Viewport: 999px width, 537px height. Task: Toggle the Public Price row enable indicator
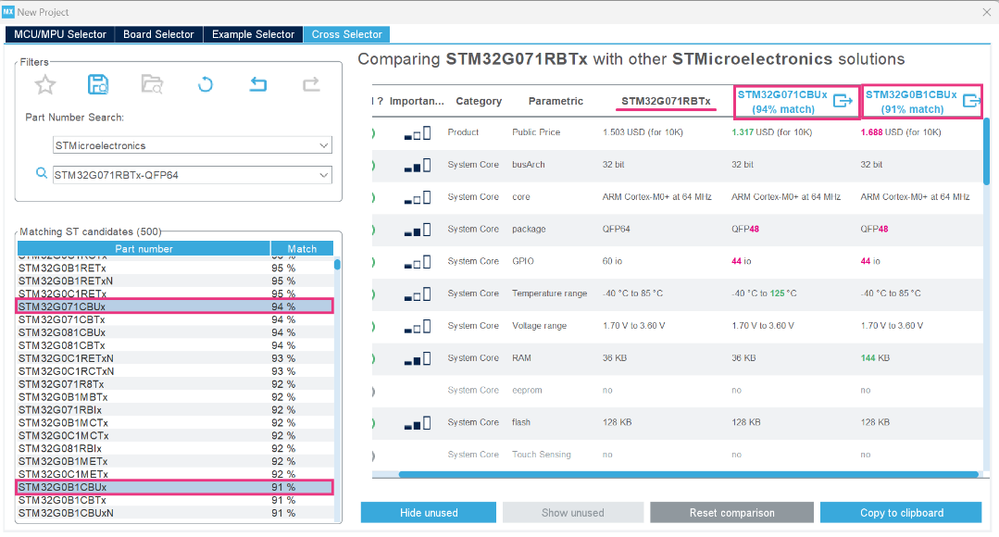coord(373,133)
